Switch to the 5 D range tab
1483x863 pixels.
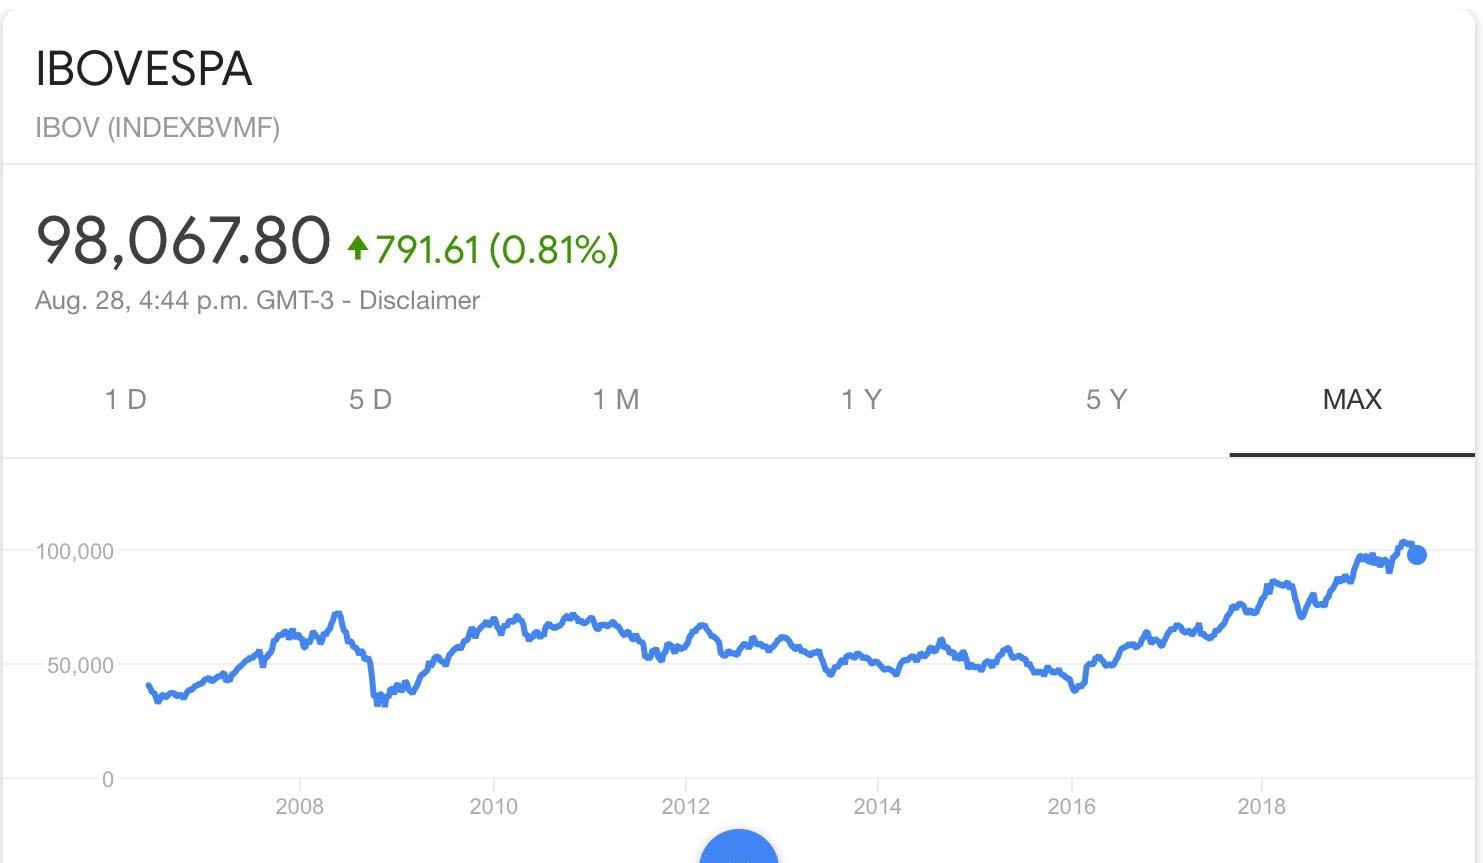click(370, 400)
